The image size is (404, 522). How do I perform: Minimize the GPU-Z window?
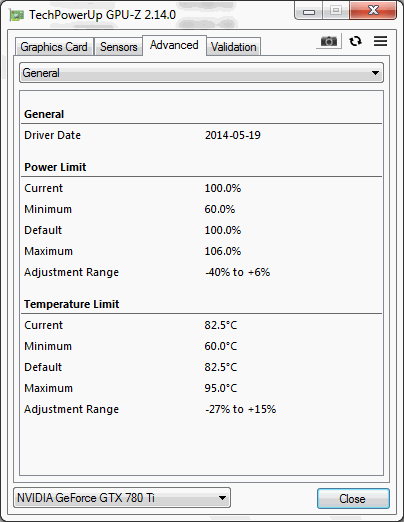[x=309, y=12]
